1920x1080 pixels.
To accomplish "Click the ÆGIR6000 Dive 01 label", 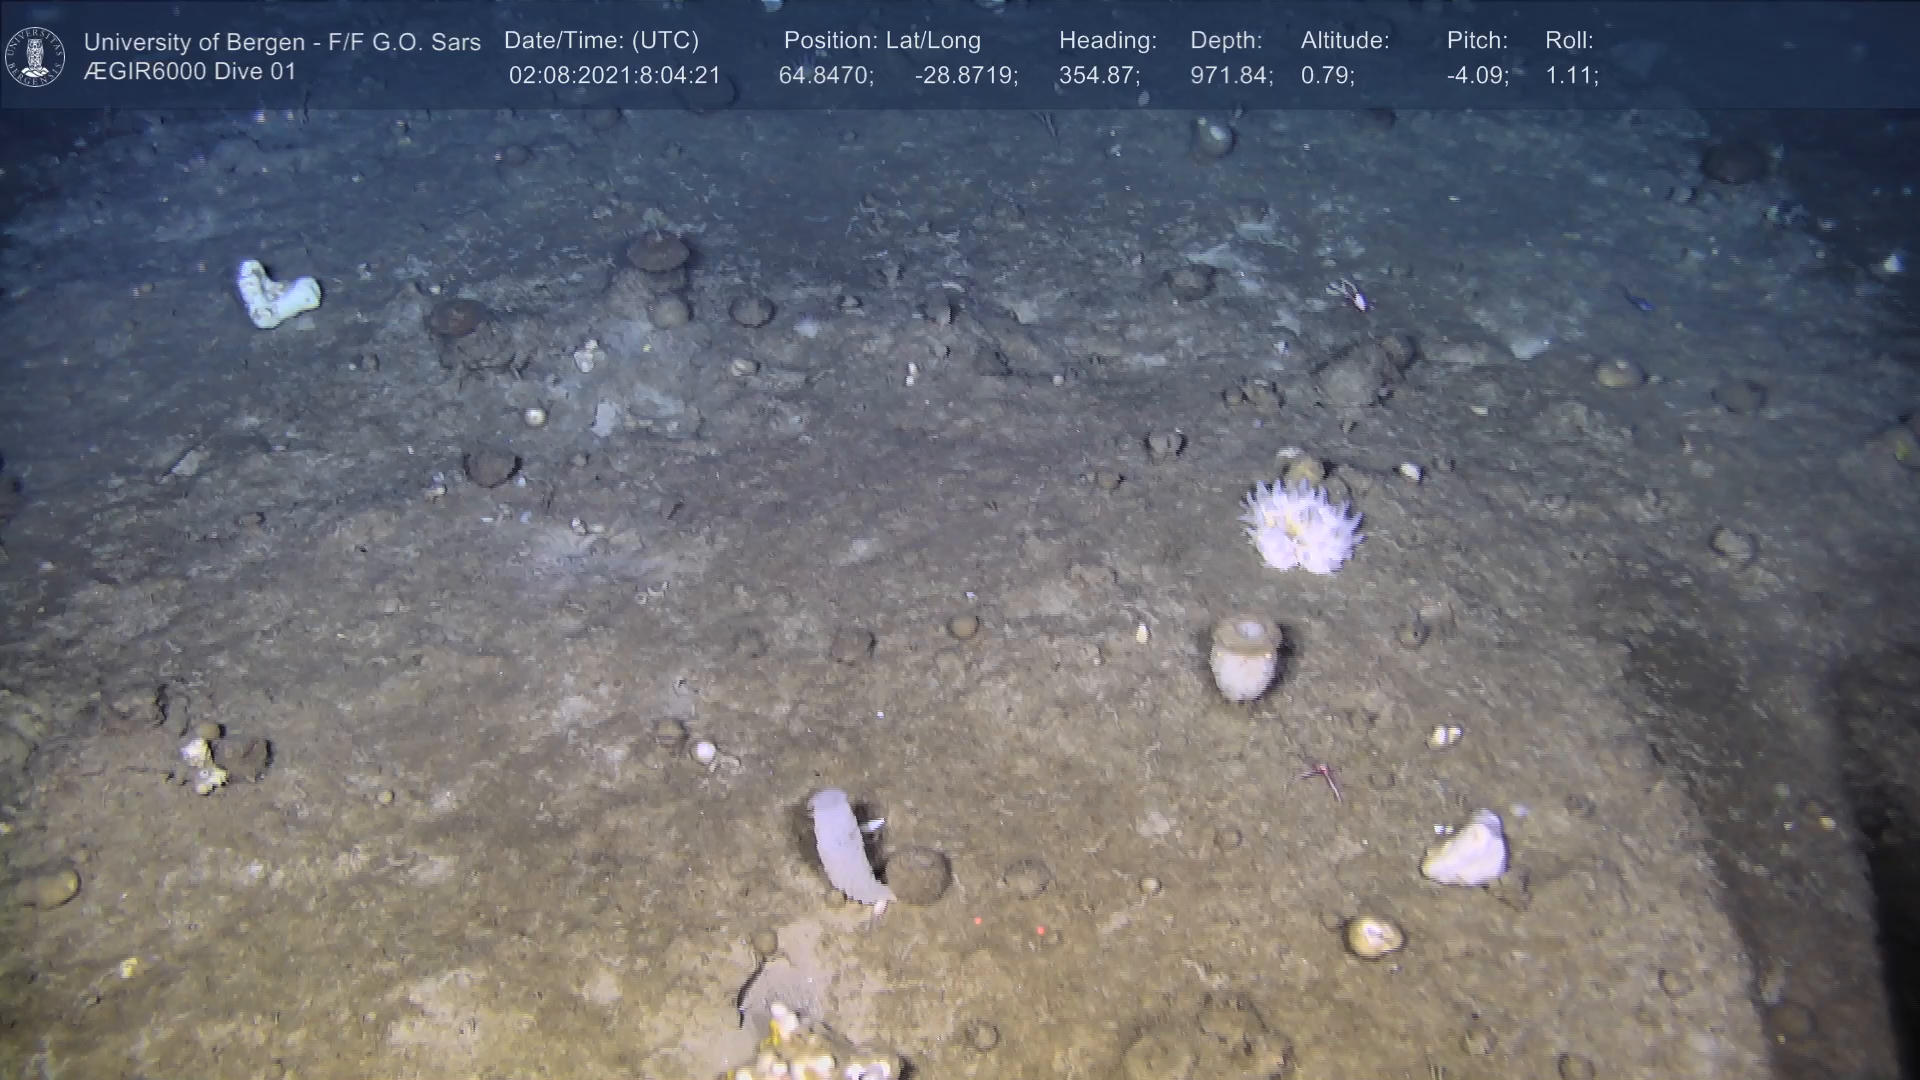I will click(x=190, y=72).
